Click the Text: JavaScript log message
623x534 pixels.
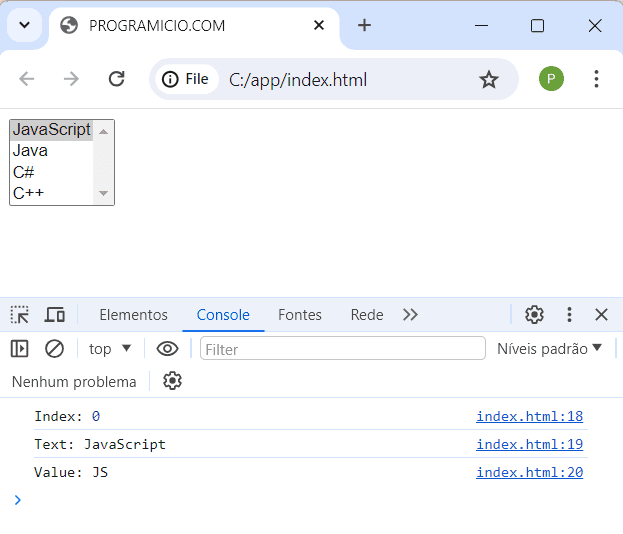[x=100, y=444]
